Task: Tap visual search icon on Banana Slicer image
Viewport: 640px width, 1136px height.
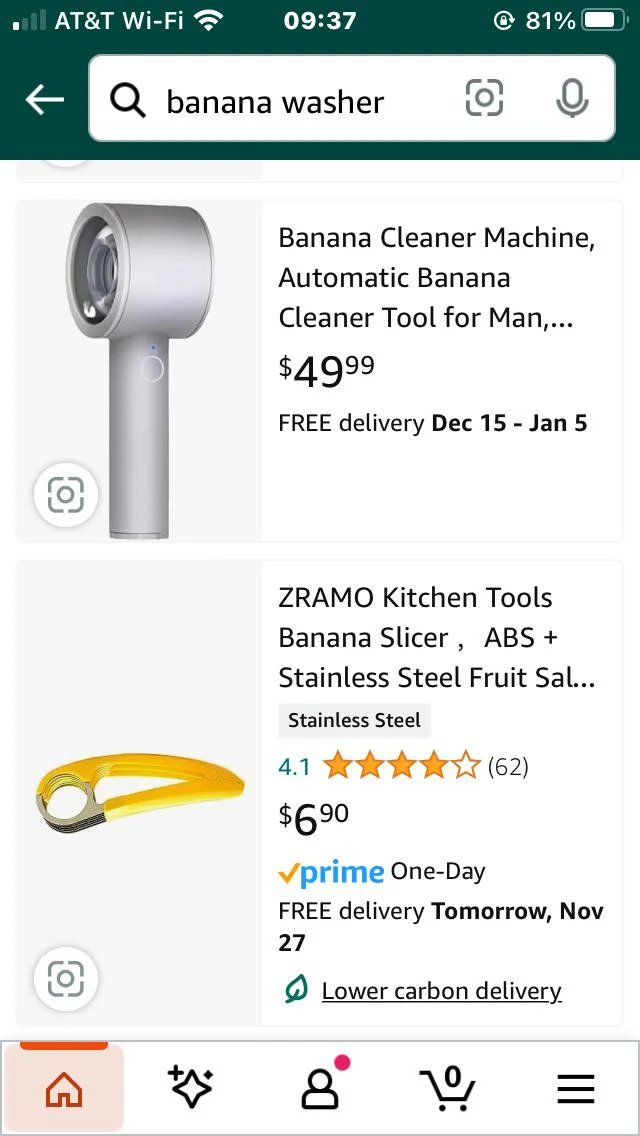Action: pos(66,979)
